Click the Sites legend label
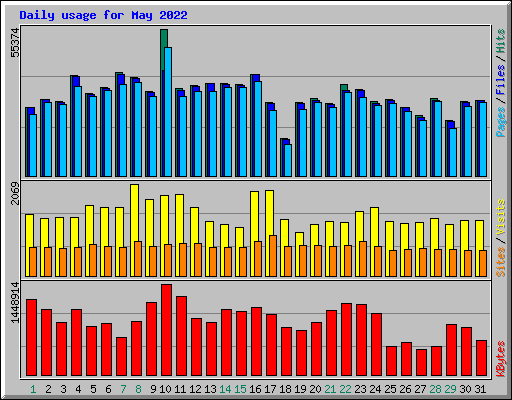 click(x=500, y=262)
